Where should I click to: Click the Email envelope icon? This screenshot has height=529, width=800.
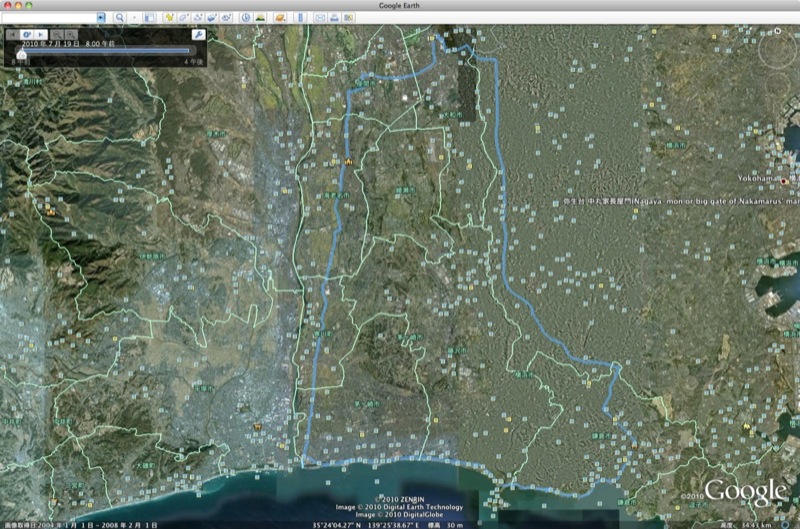320,18
